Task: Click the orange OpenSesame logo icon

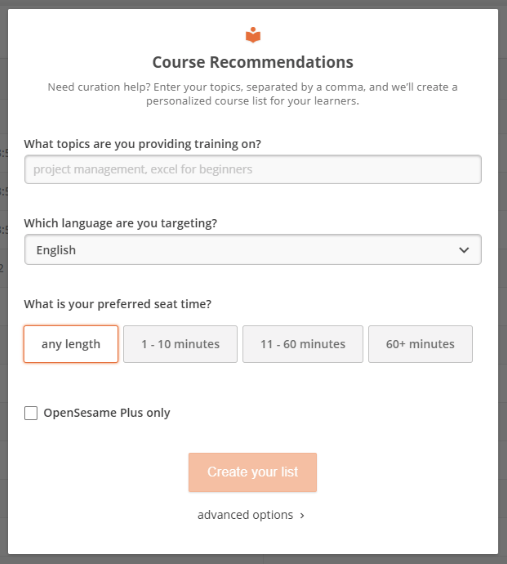Action: [x=253, y=35]
